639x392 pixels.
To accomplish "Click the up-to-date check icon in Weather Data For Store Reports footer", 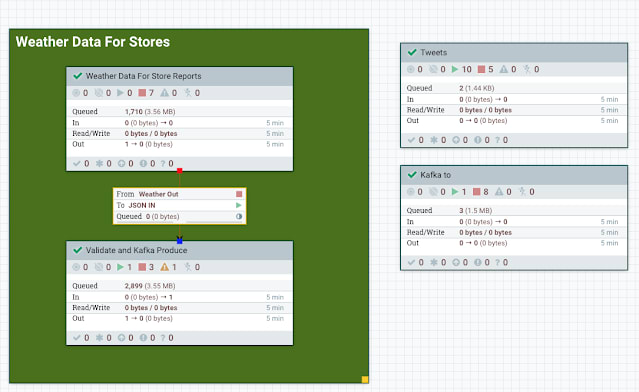I will click(77, 163).
